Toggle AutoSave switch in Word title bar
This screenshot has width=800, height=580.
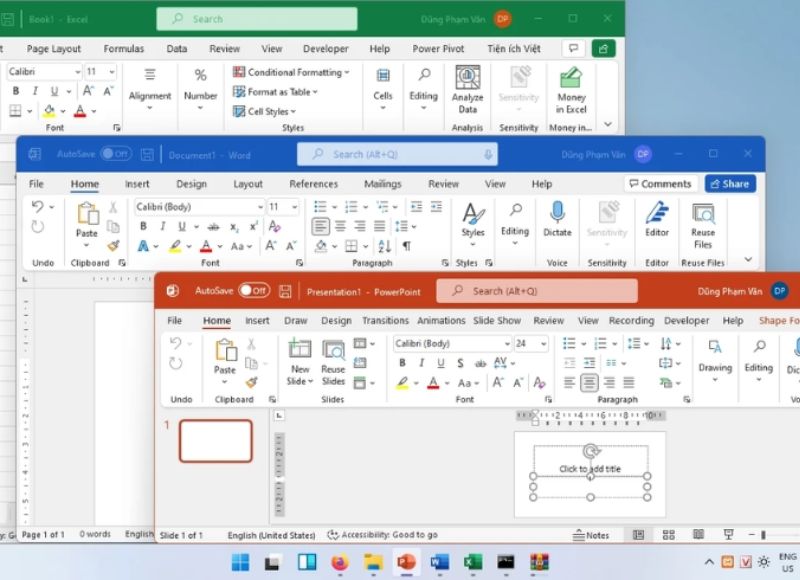pyautogui.click(x=115, y=154)
